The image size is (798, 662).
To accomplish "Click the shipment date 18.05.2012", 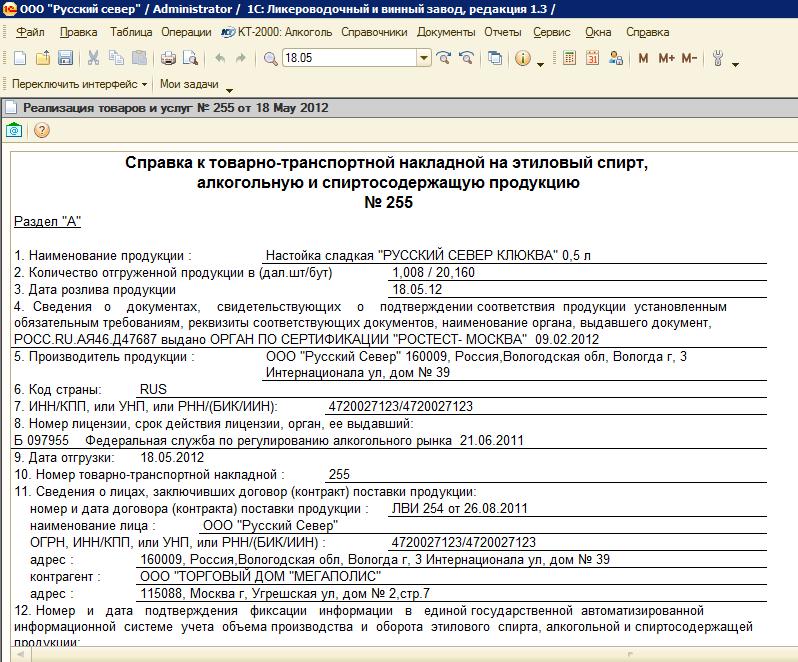I will (x=172, y=457).
